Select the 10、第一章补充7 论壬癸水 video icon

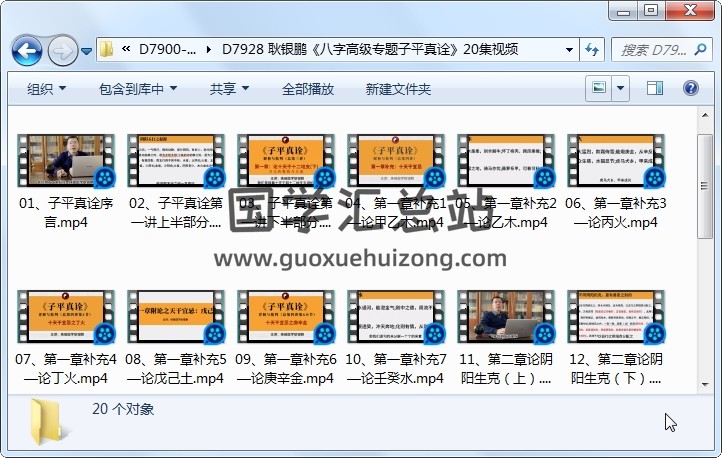(x=396, y=317)
